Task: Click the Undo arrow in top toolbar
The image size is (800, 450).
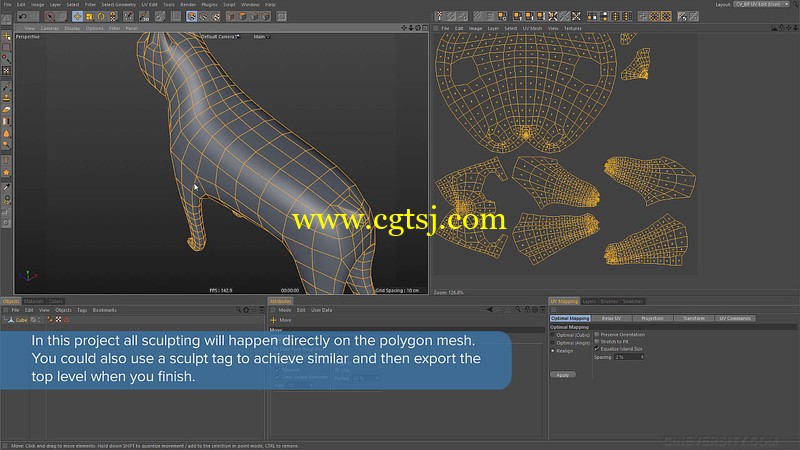Action: point(23,17)
